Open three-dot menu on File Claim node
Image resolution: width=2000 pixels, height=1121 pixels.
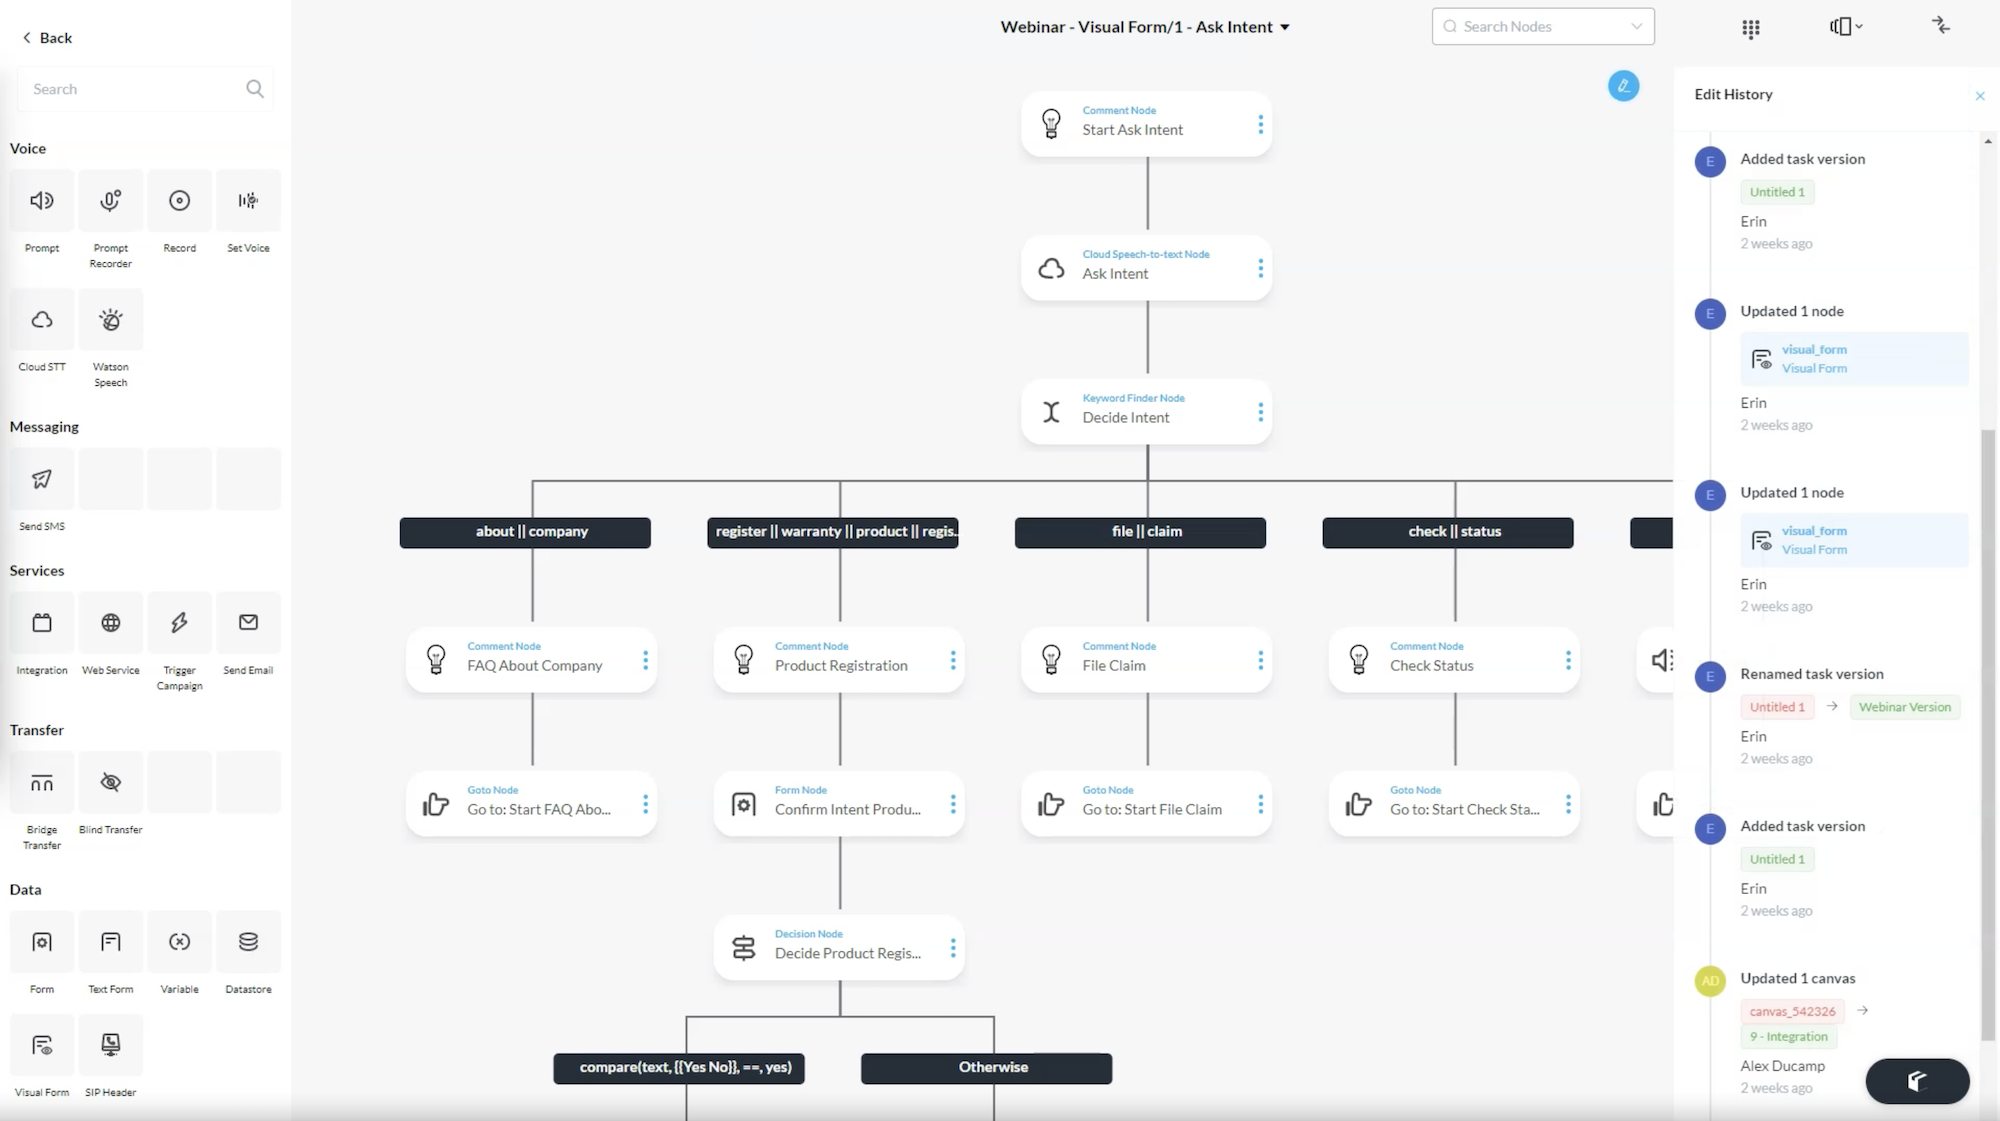coord(1260,659)
